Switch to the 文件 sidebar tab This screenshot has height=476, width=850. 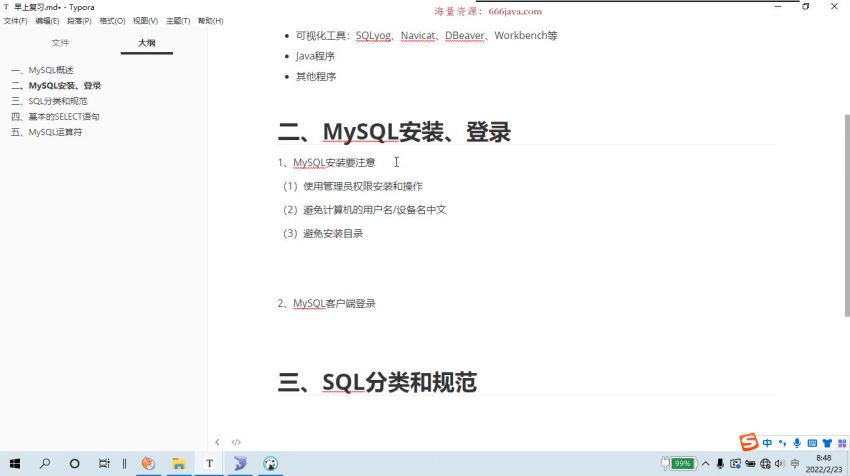60,42
